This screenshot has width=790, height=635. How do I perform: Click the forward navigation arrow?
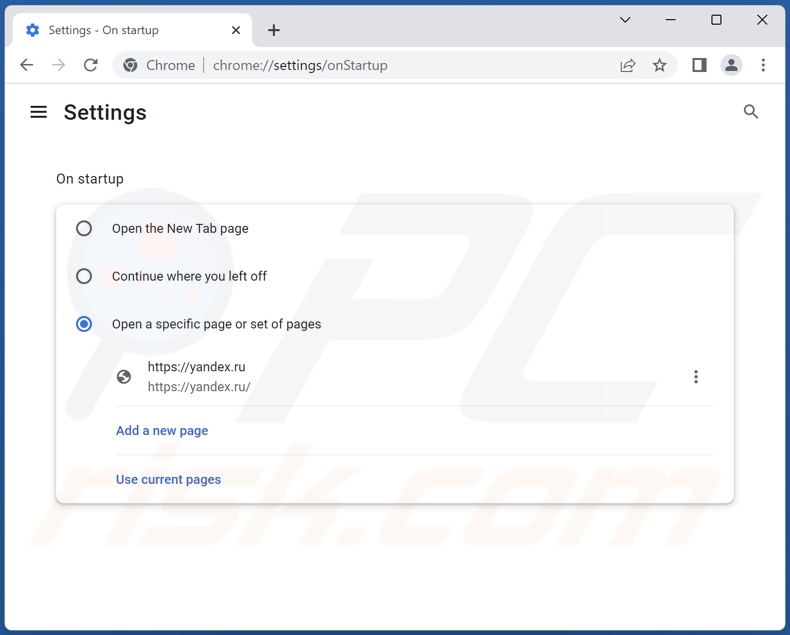tap(58, 65)
